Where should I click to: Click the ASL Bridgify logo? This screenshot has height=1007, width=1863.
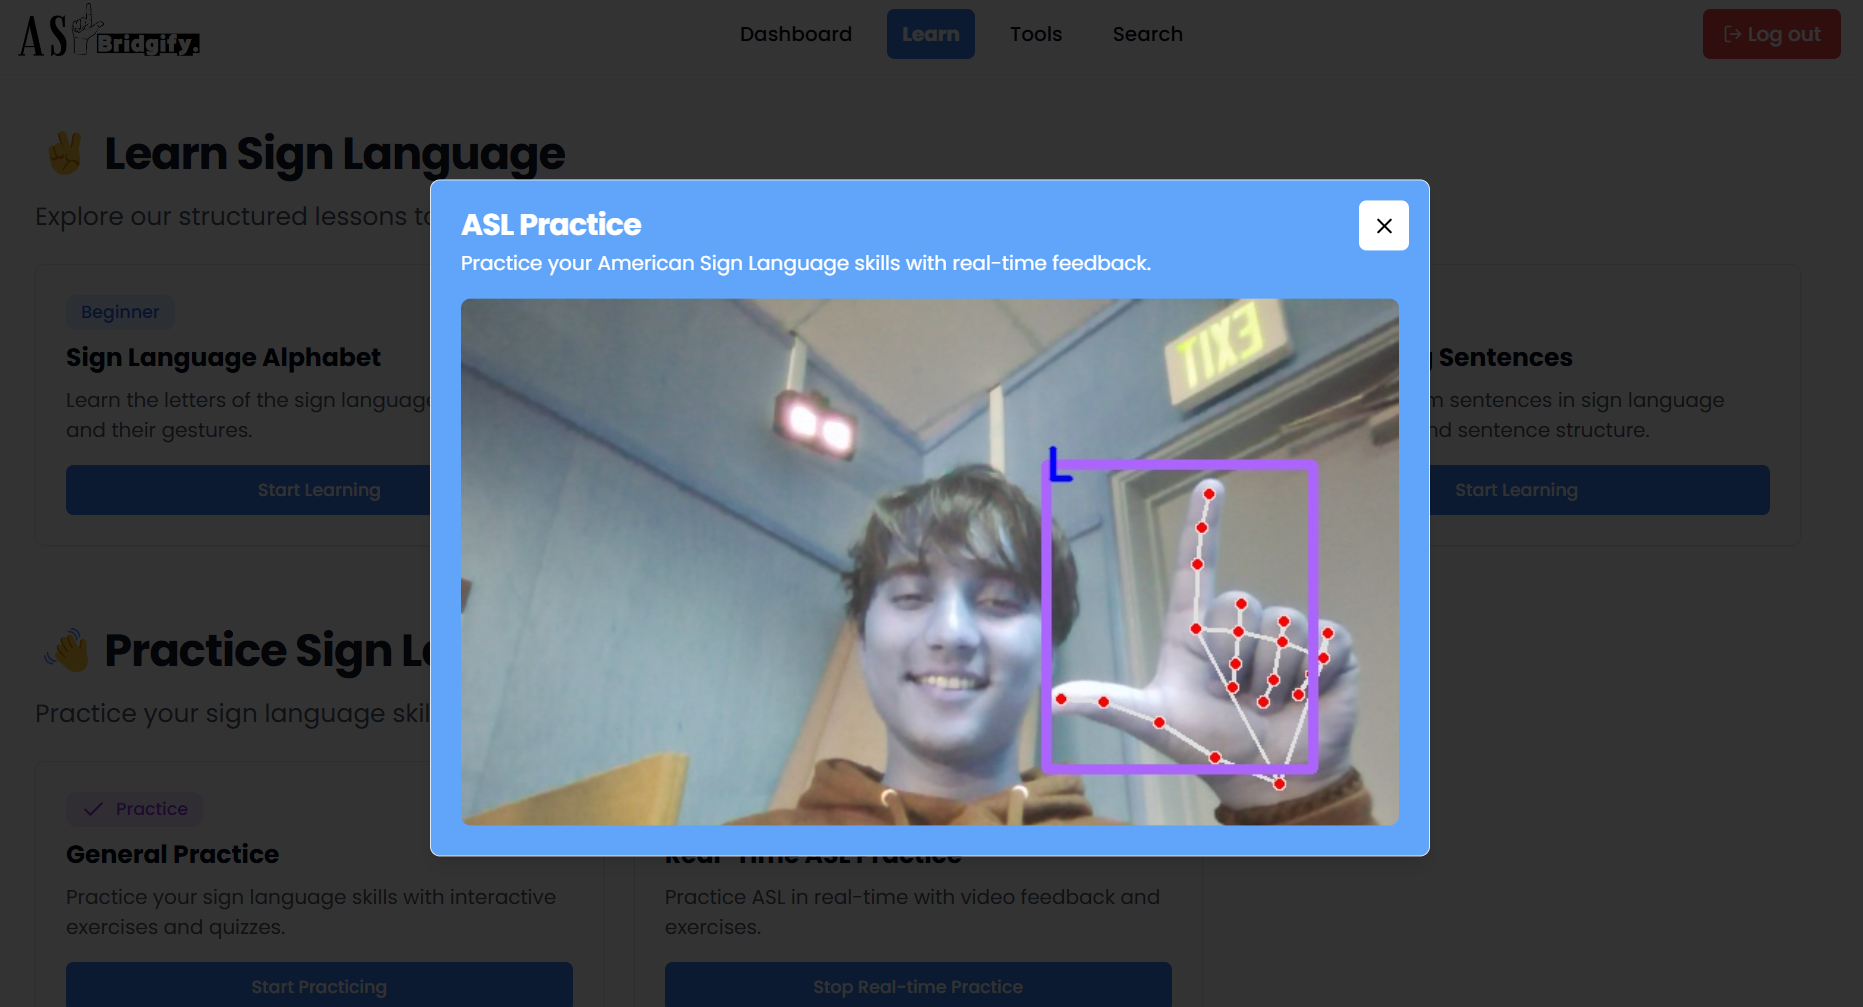coord(109,32)
